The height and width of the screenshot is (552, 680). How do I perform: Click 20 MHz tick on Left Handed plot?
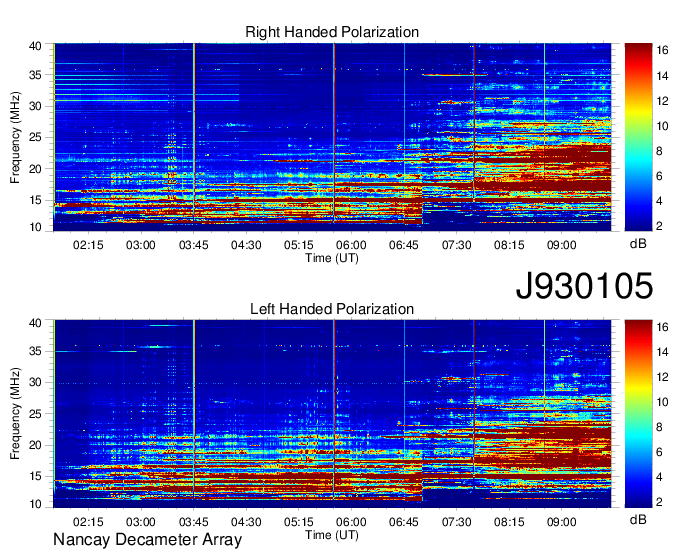pyautogui.click(x=35, y=445)
